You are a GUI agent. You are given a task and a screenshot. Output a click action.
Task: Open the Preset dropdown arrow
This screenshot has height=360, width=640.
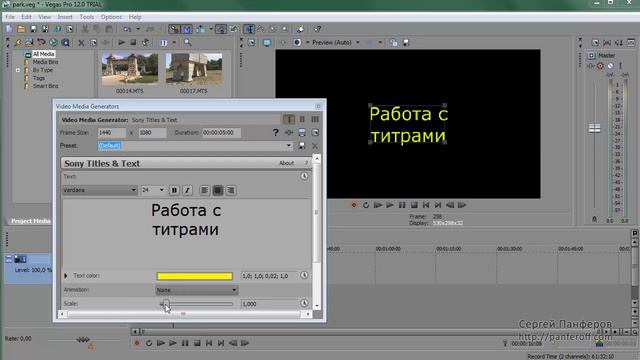289,146
